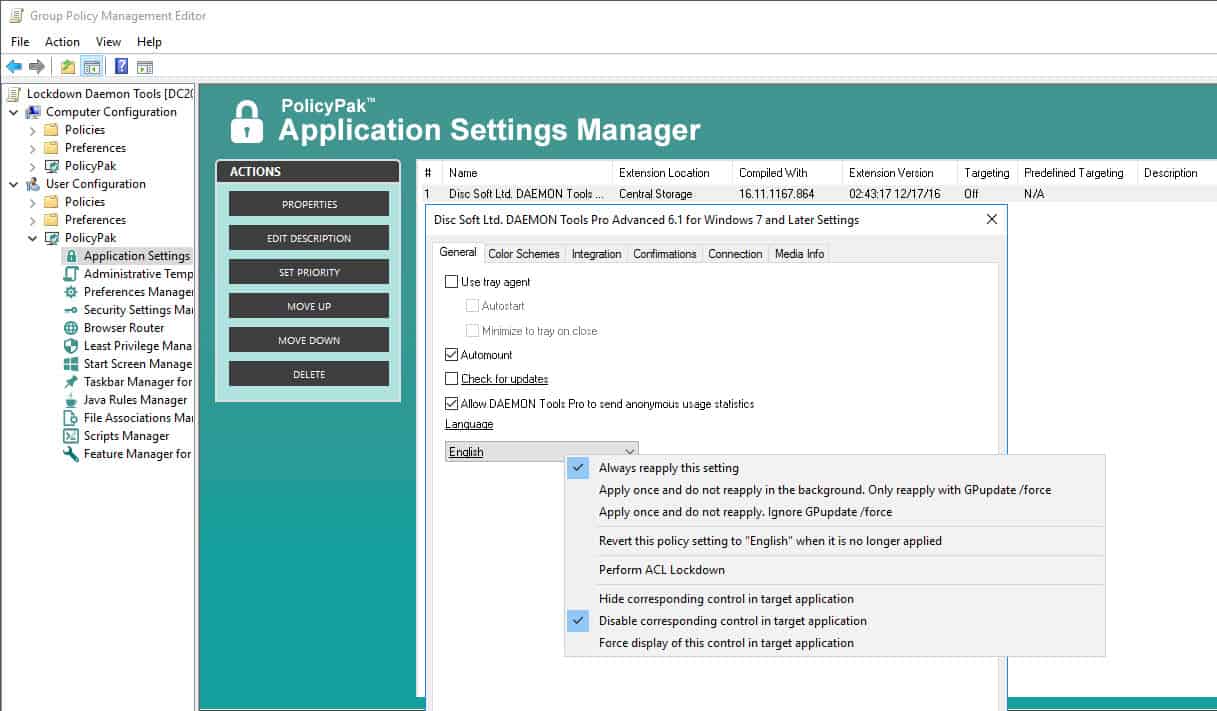Screen dimensions: 1217x711
Task: Choose Apply once, ignore GPupdate /force
Action: click(835, 512)
